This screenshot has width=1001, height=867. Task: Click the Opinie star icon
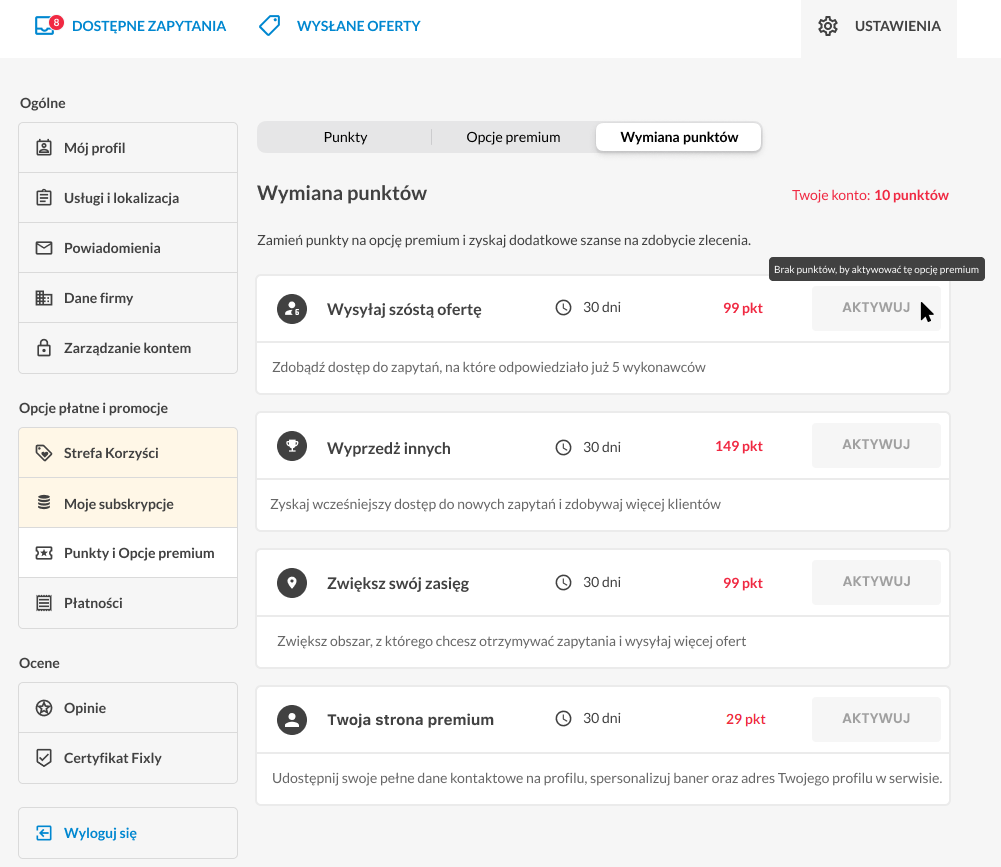[x=43, y=707]
